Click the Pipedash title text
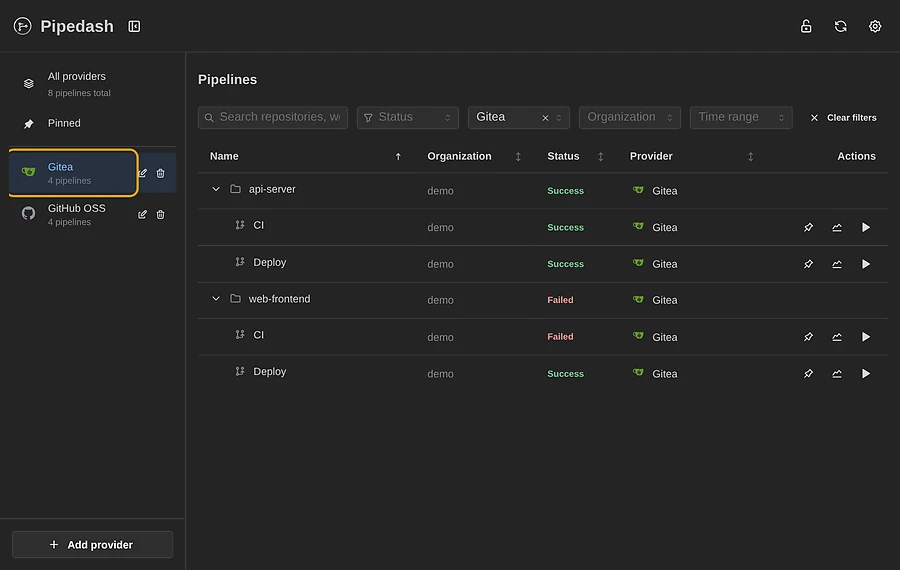This screenshot has width=900, height=570. point(77,26)
